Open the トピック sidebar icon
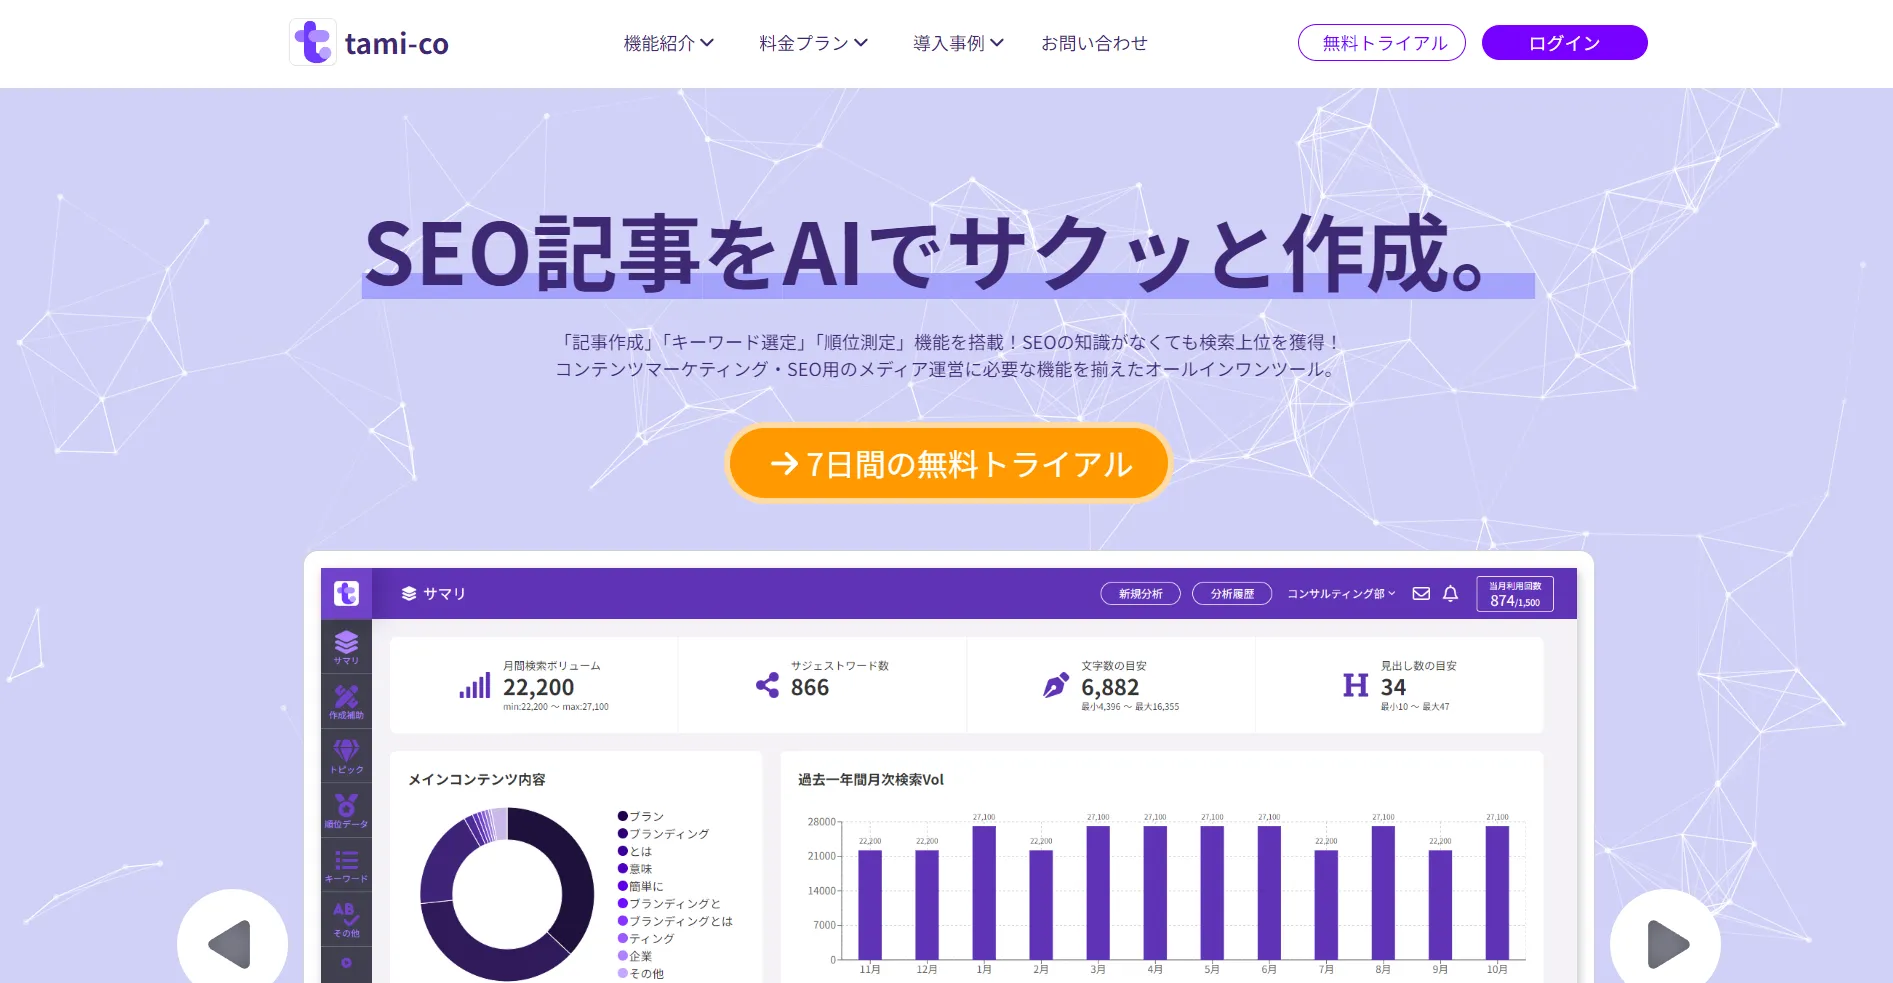The image size is (1893, 983). pyautogui.click(x=346, y=756)
